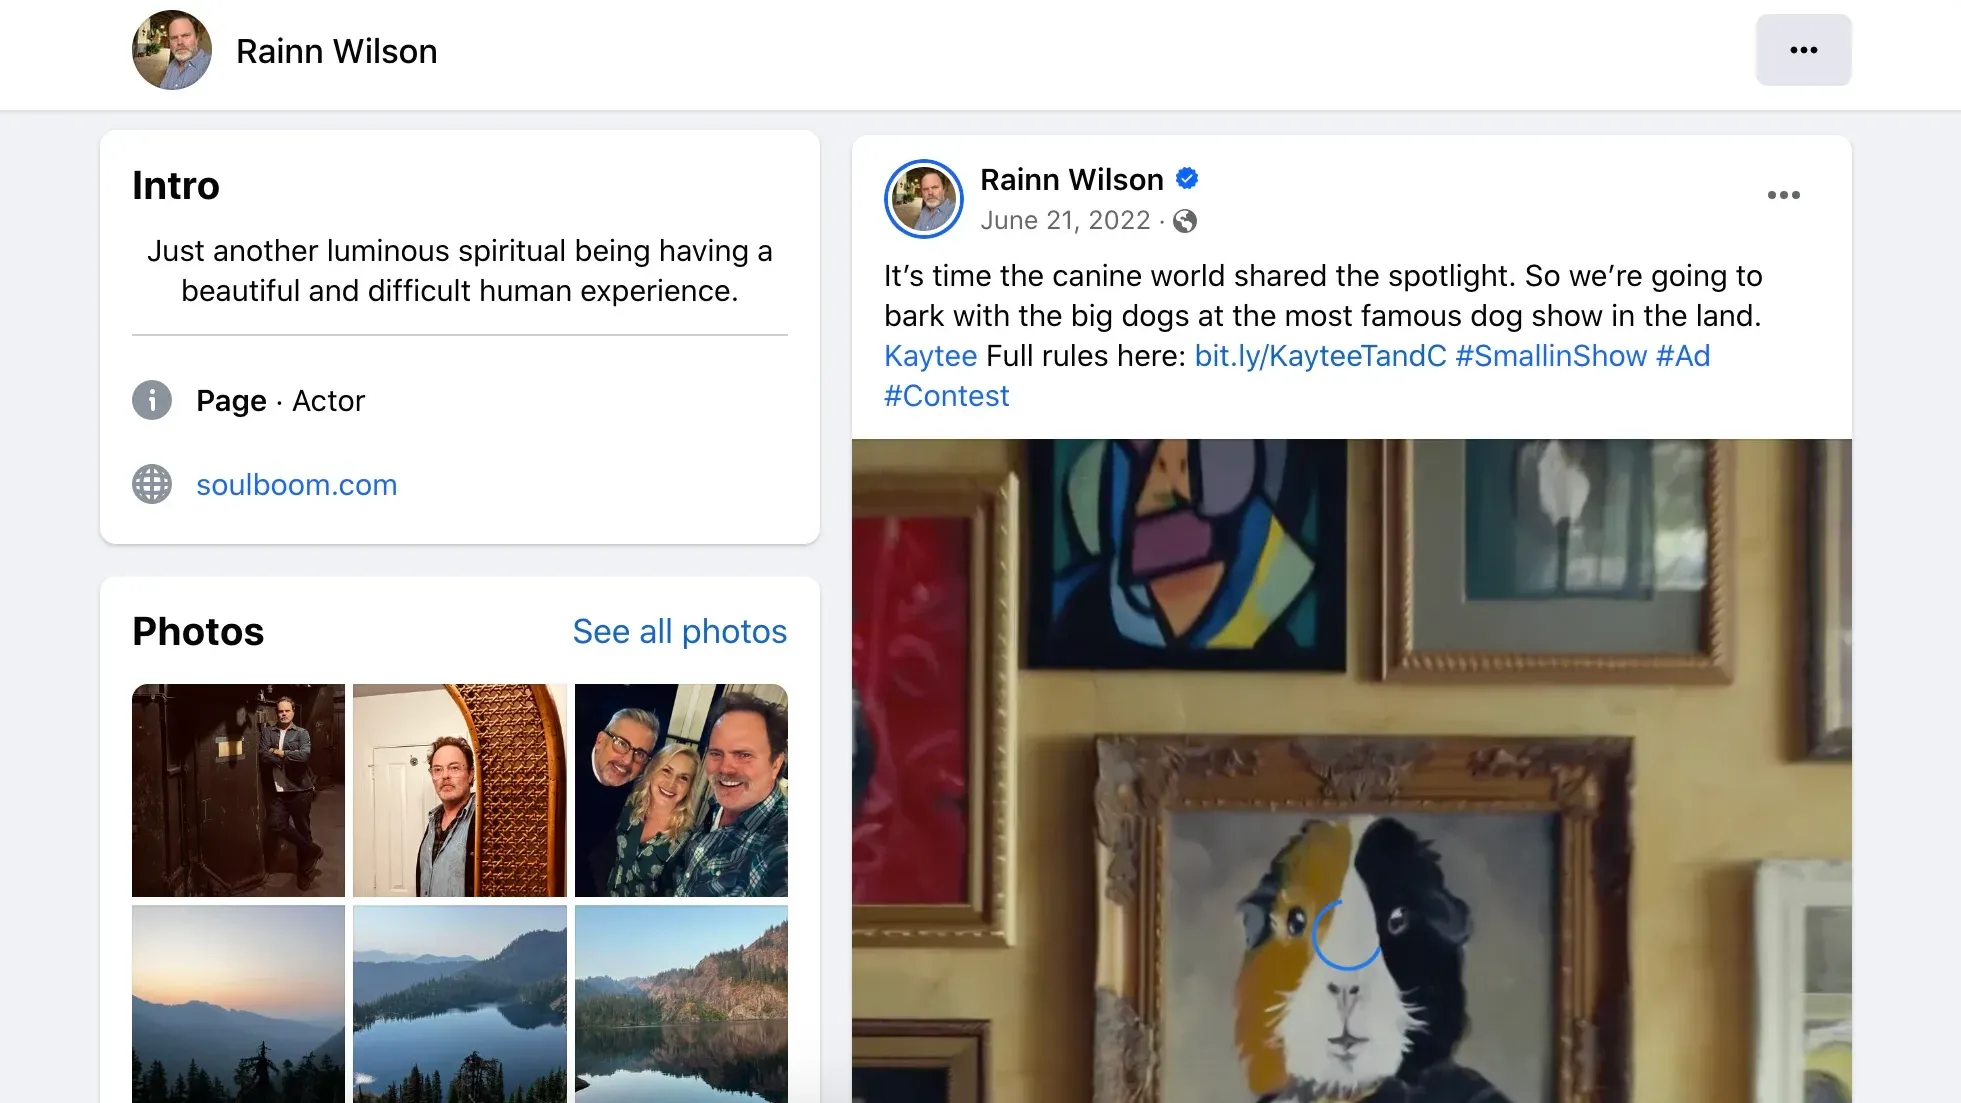This screenshot has width=1961, height=1103.
Task: Click the public audience globe icon
Action: [x=1185, y=221]
